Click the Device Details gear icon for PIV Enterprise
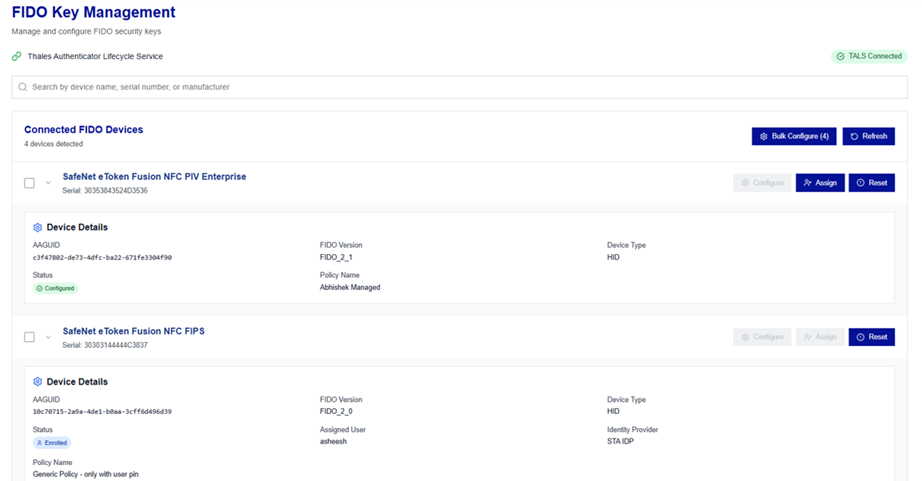Screen dimensions: 922x481 pos(38,227)
